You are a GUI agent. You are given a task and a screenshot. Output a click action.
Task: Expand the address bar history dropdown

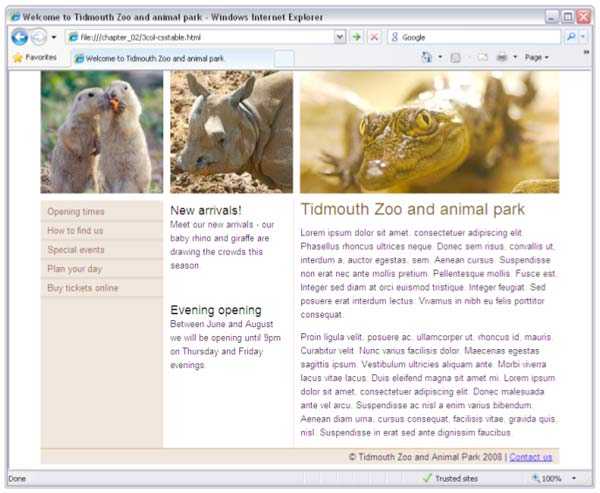tap(339, 37)
